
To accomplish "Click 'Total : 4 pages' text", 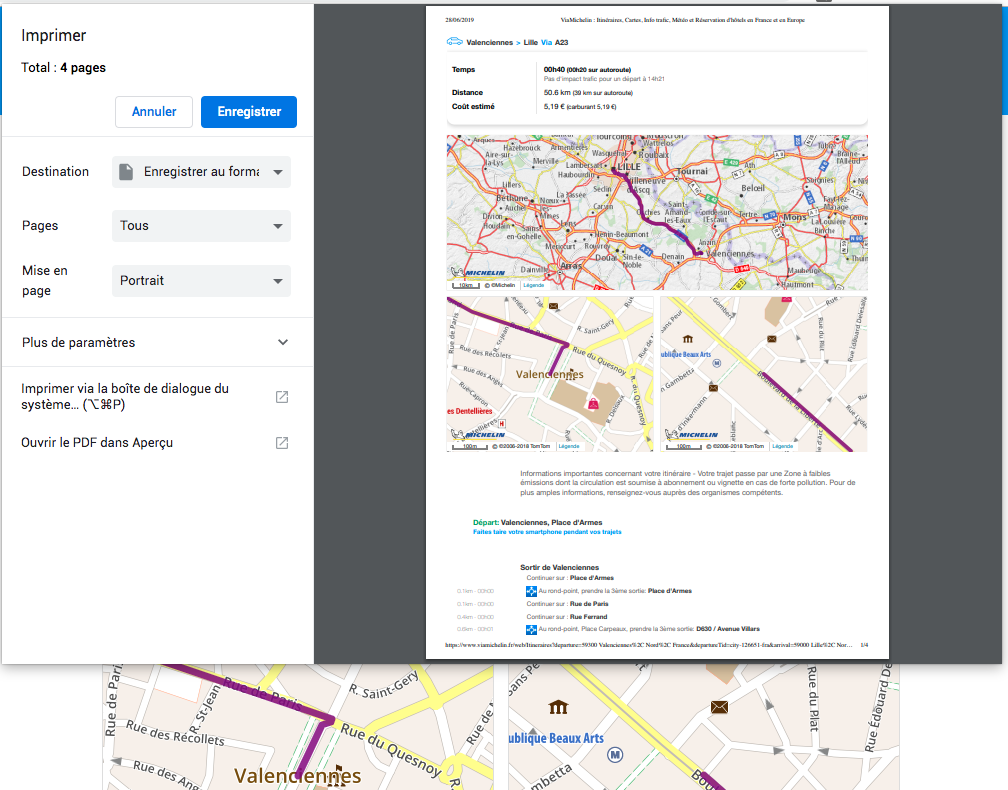I will click(x=63, y=67).
